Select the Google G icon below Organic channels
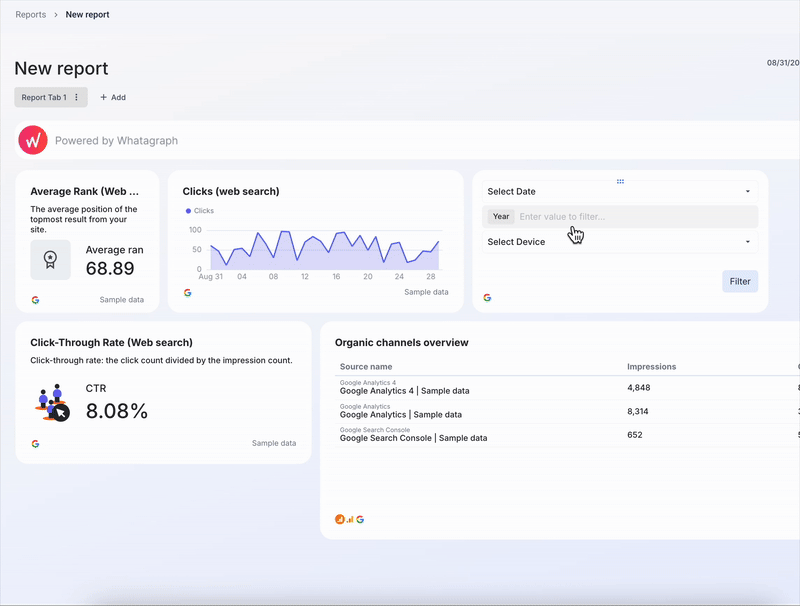The height and width of the screenshot is (606, 800). [x=360, y=519]
